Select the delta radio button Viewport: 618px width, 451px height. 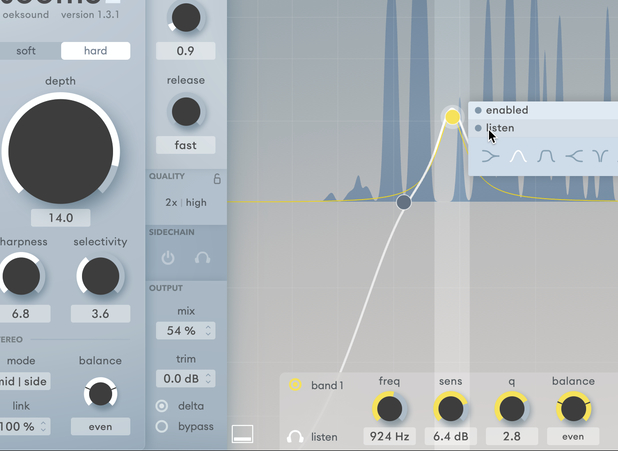coord(162,406)
